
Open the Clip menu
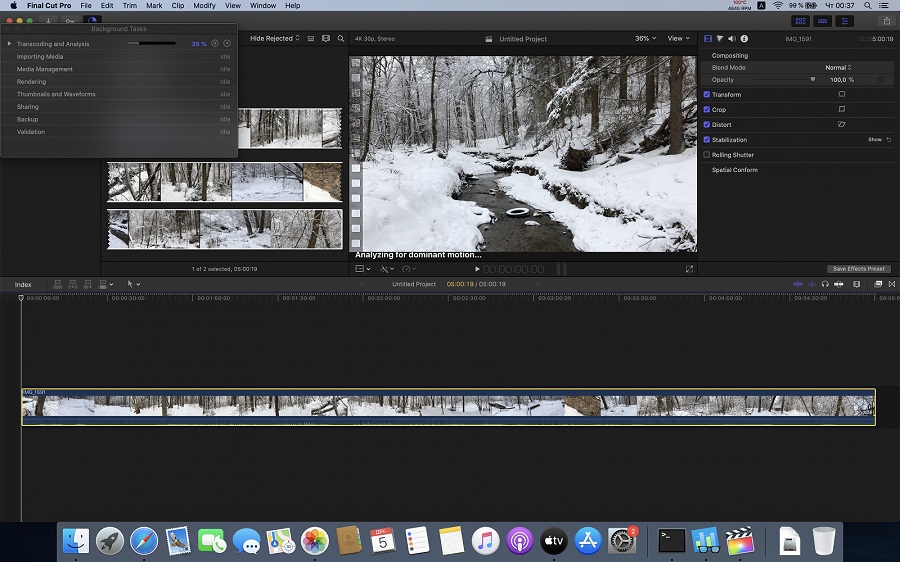point(177,6)
